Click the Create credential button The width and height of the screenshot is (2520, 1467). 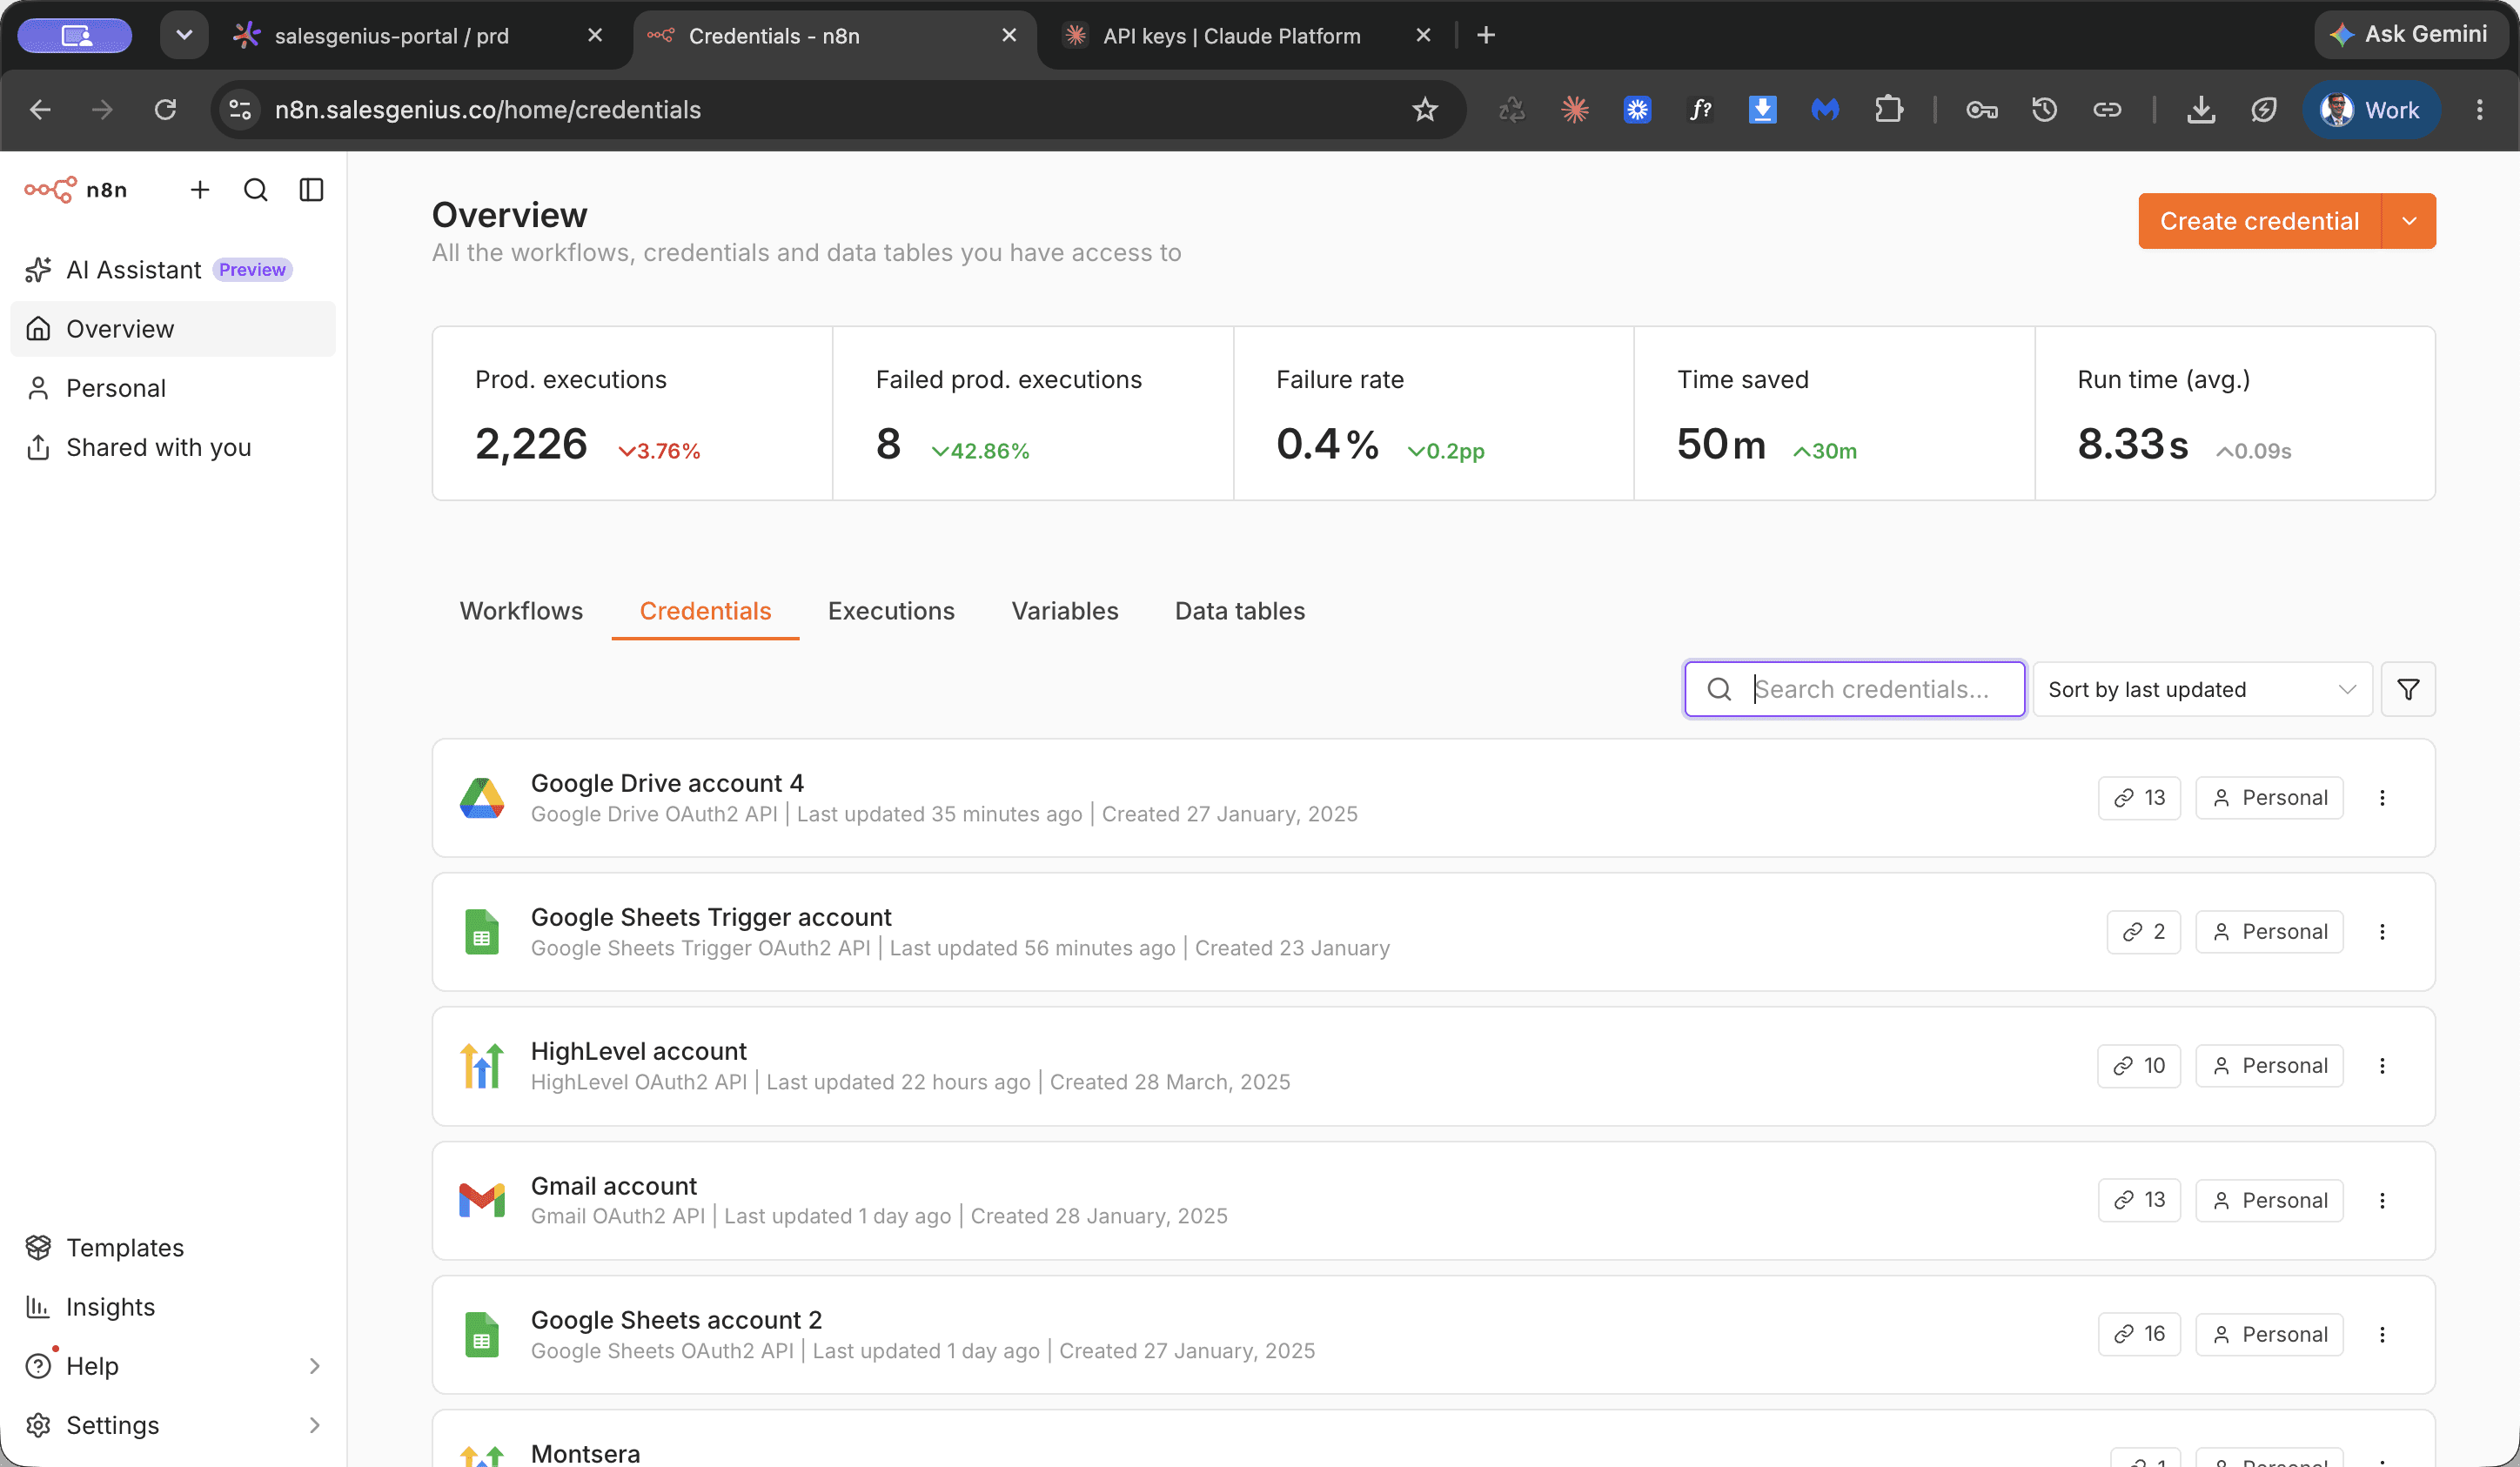point(2259,221)
